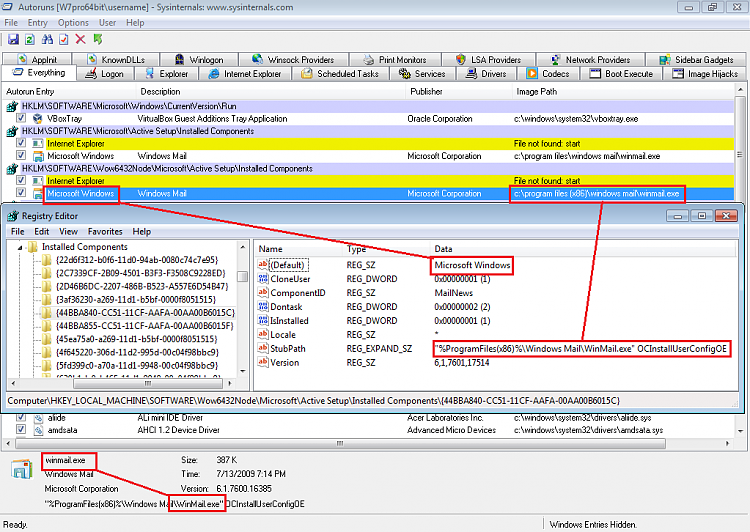Open the LSA Providers tab

point(488,59)
